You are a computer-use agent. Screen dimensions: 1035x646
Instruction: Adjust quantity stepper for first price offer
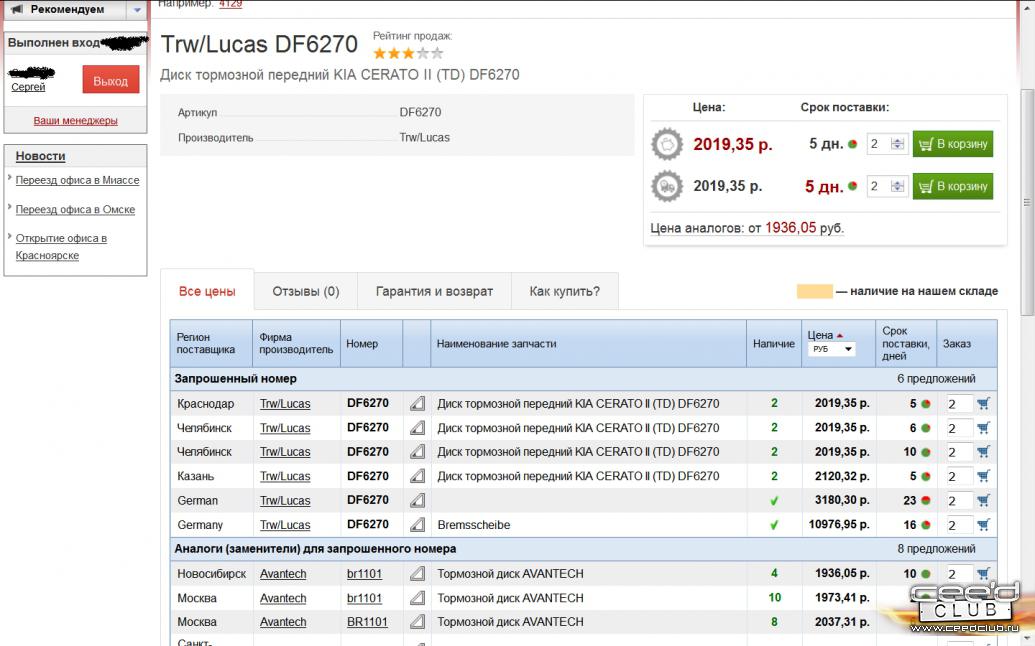click(897, 144)
